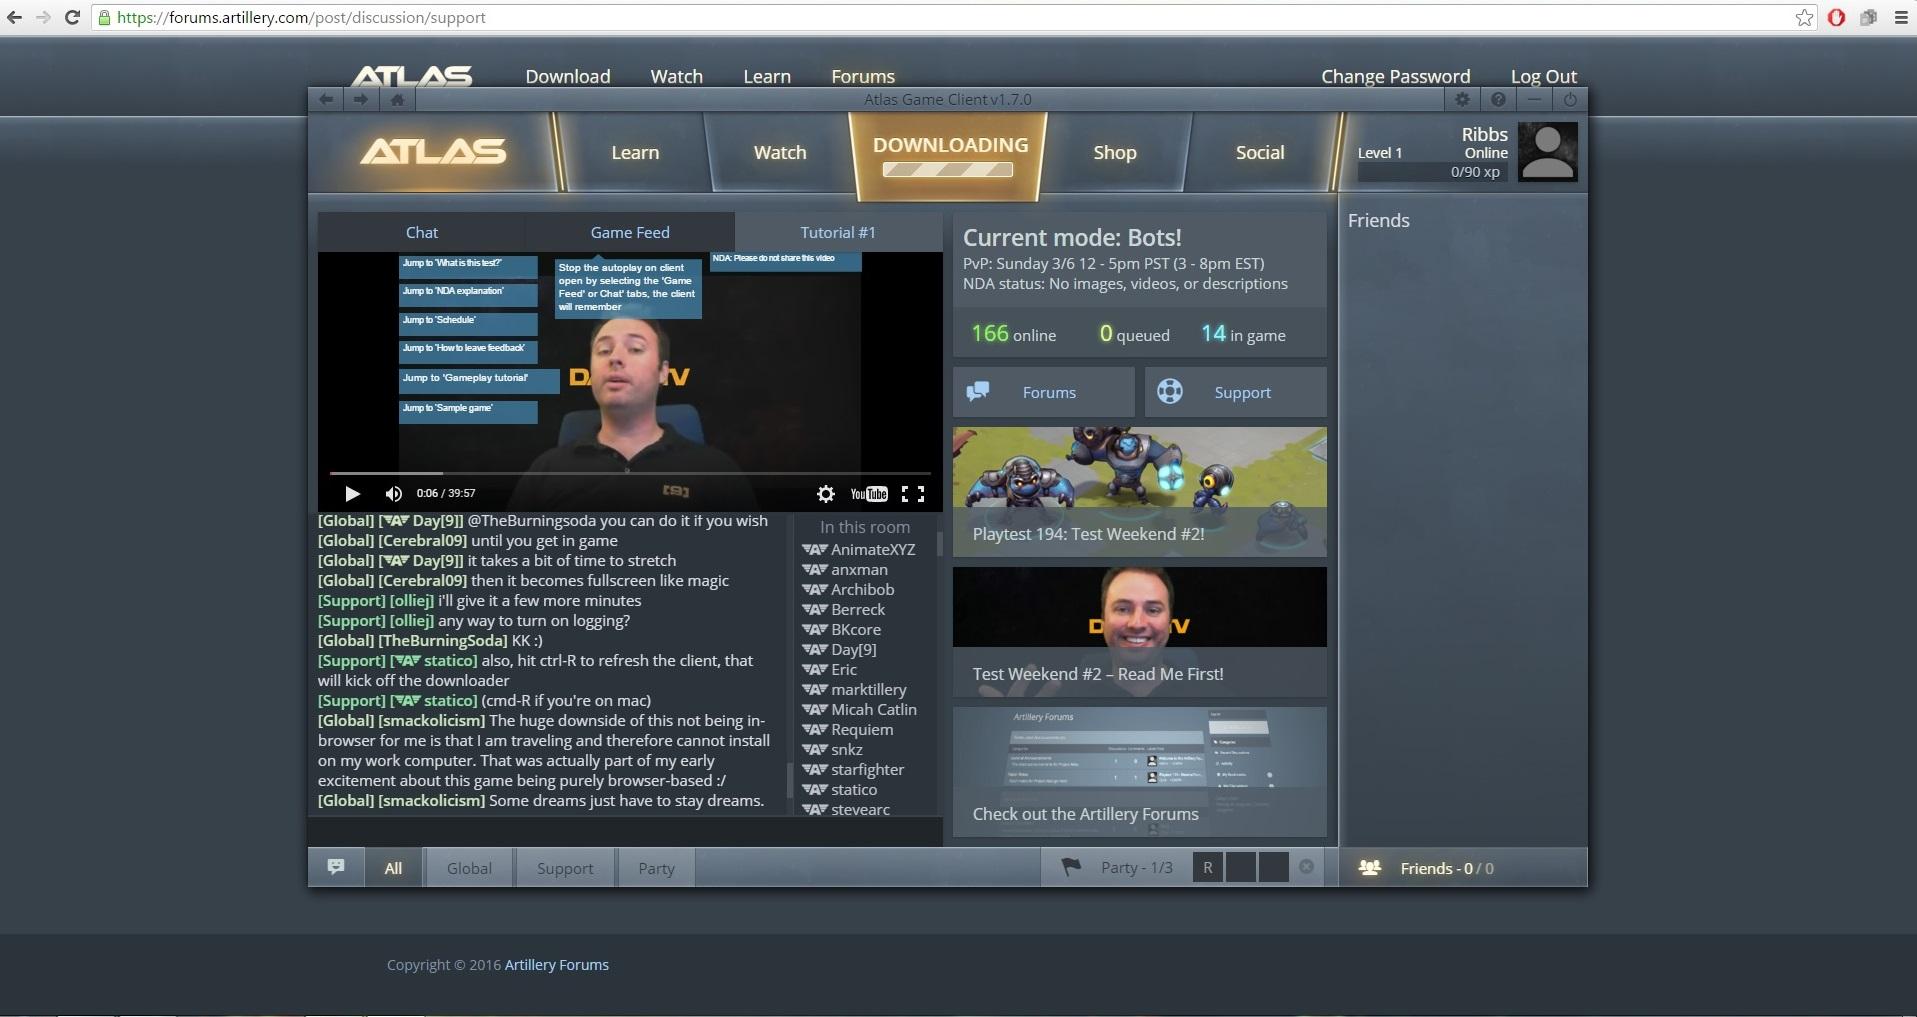Play the tutorial video
This screenshot has width=1917, height=1017.
coord(352,494)
